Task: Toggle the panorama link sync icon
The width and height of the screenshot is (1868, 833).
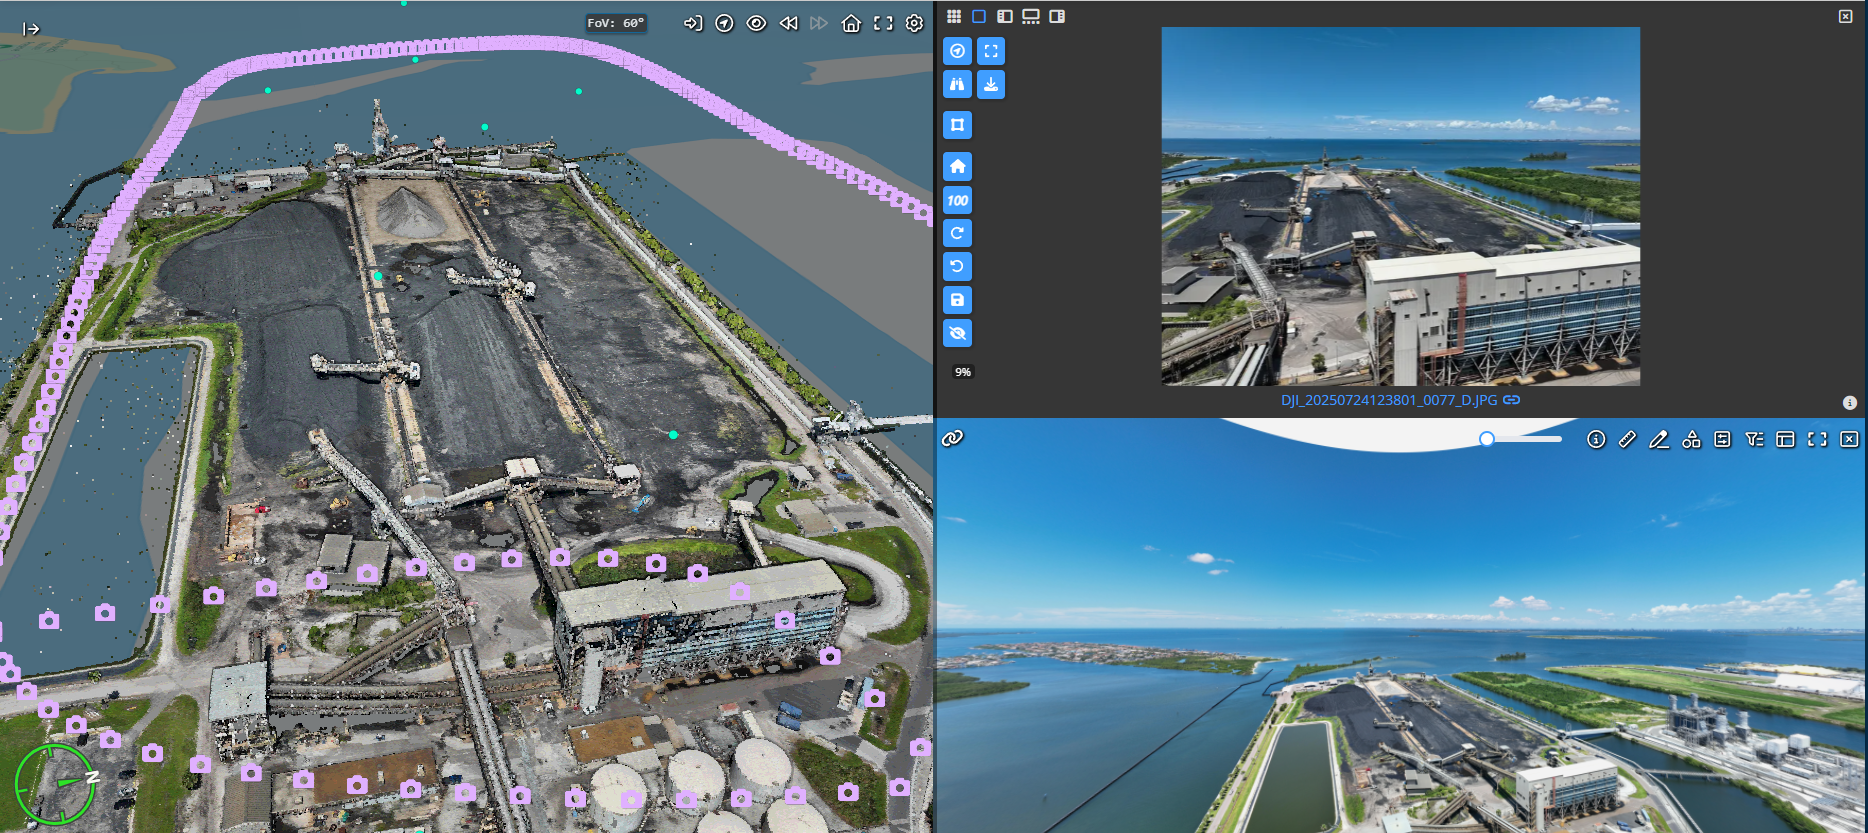Action: (952, 438)
